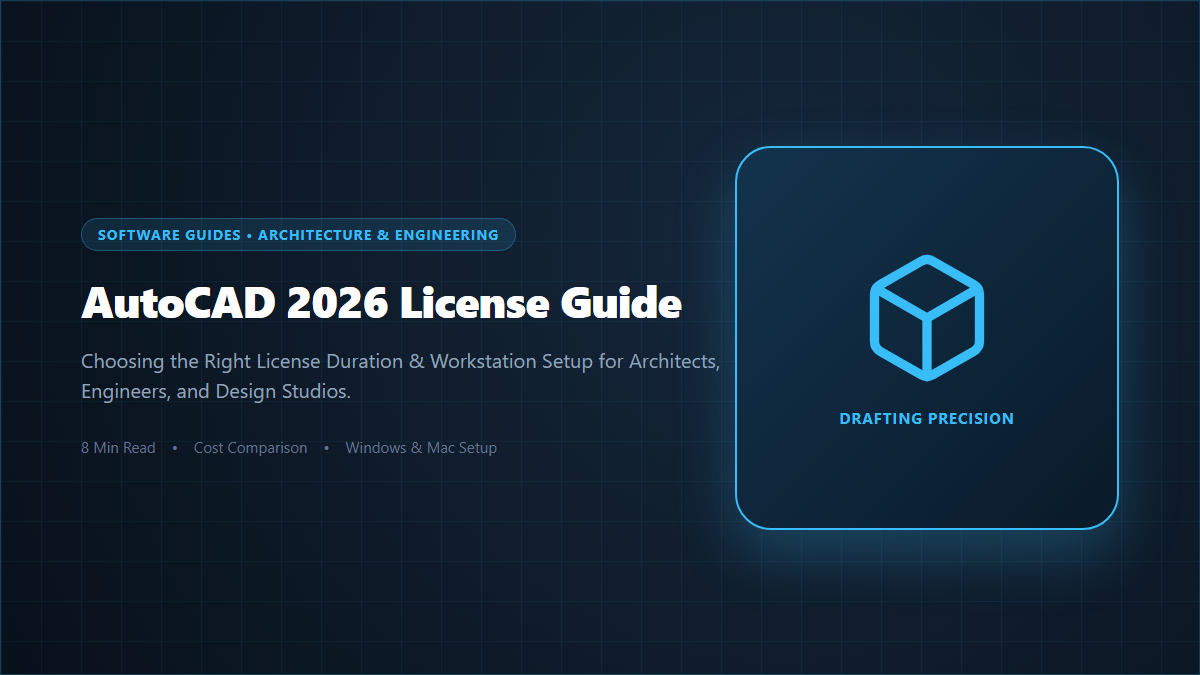Click the '8 Min Read' label
This screenshot has width=1200, height=675.
click(118, 448)
